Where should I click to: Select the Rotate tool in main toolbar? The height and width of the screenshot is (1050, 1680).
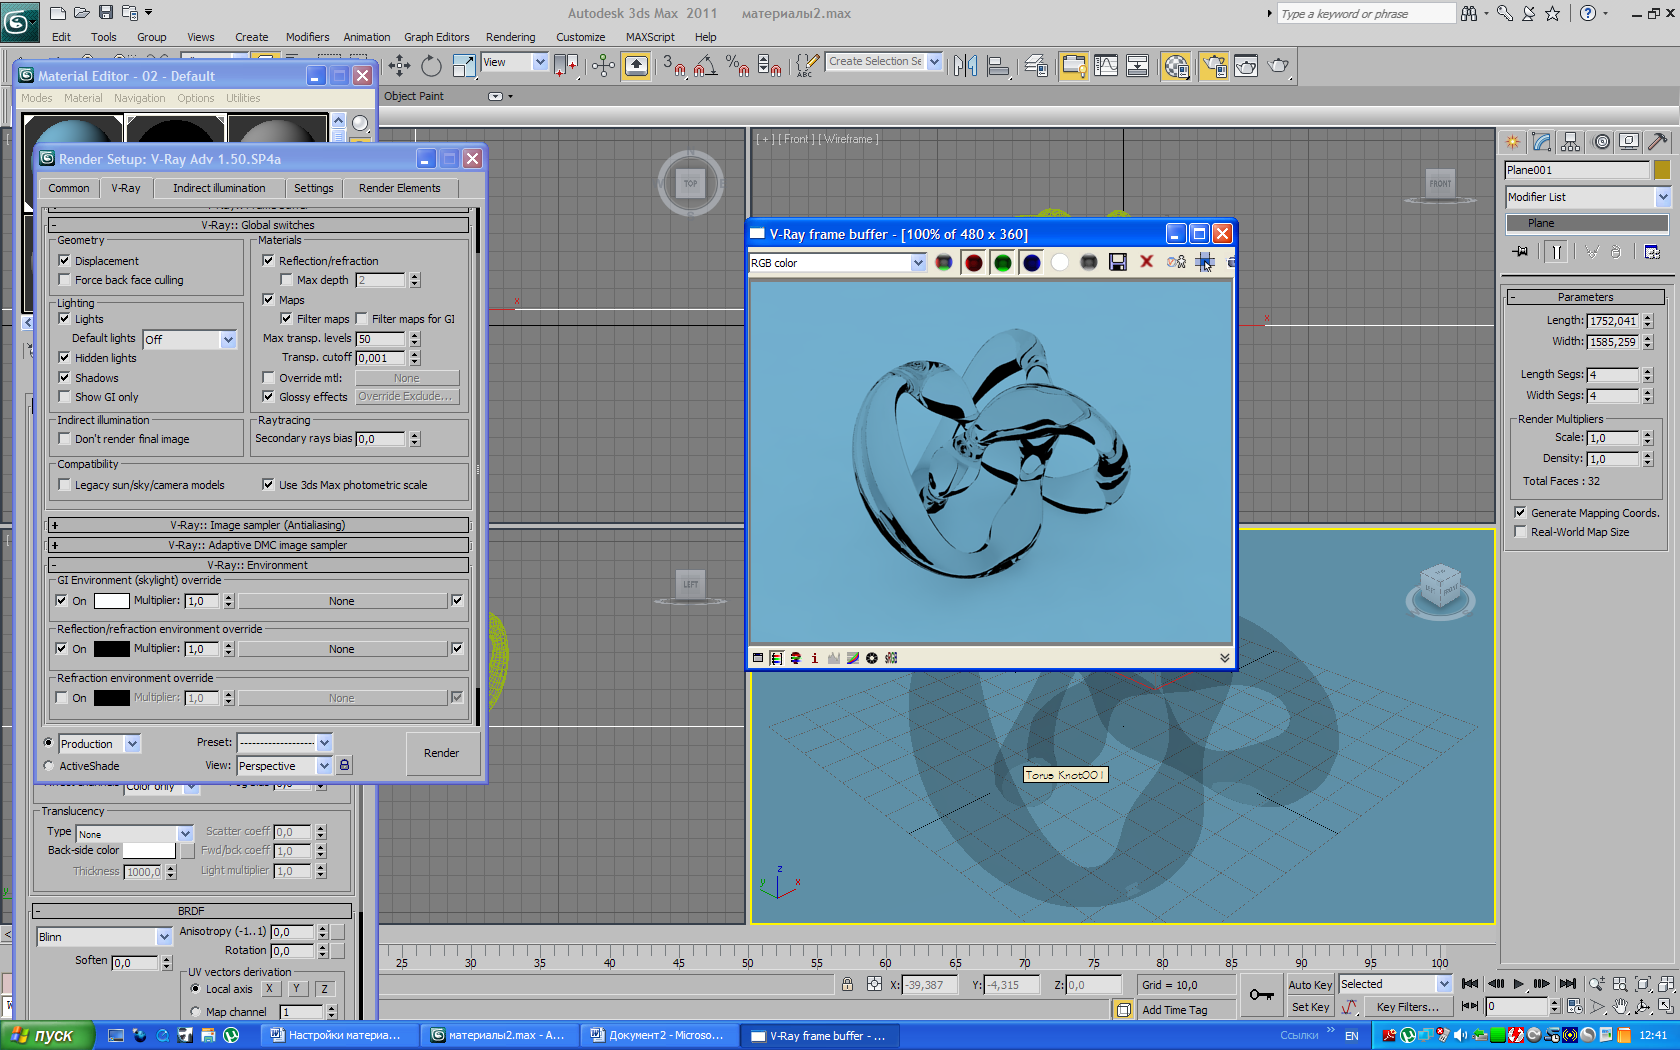coord(431,66)
